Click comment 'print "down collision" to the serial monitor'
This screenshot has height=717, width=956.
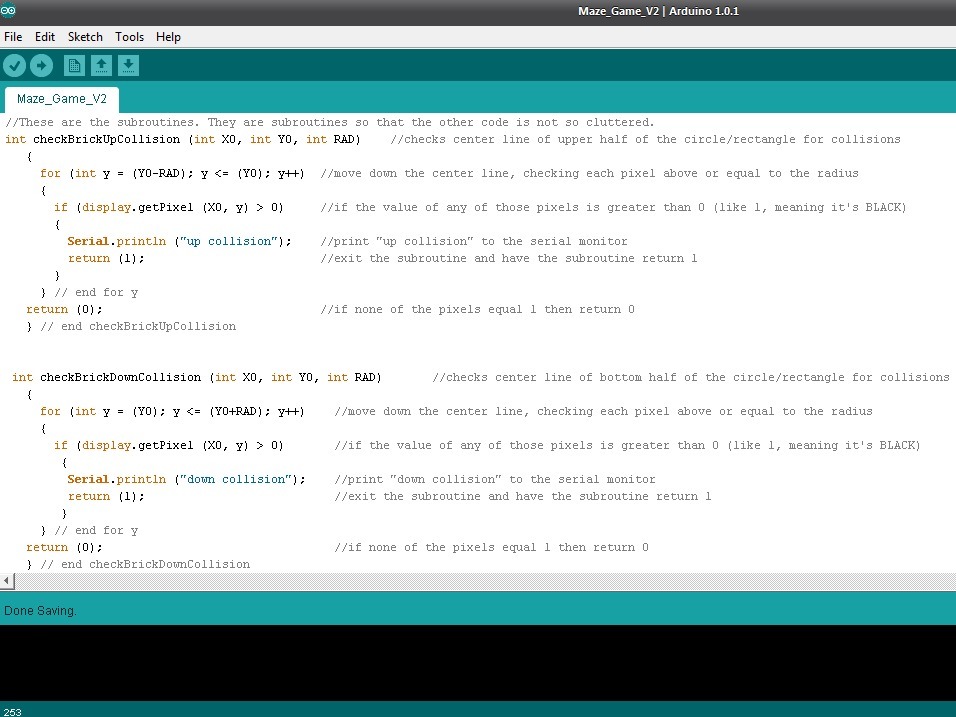(x=495, y=479)
